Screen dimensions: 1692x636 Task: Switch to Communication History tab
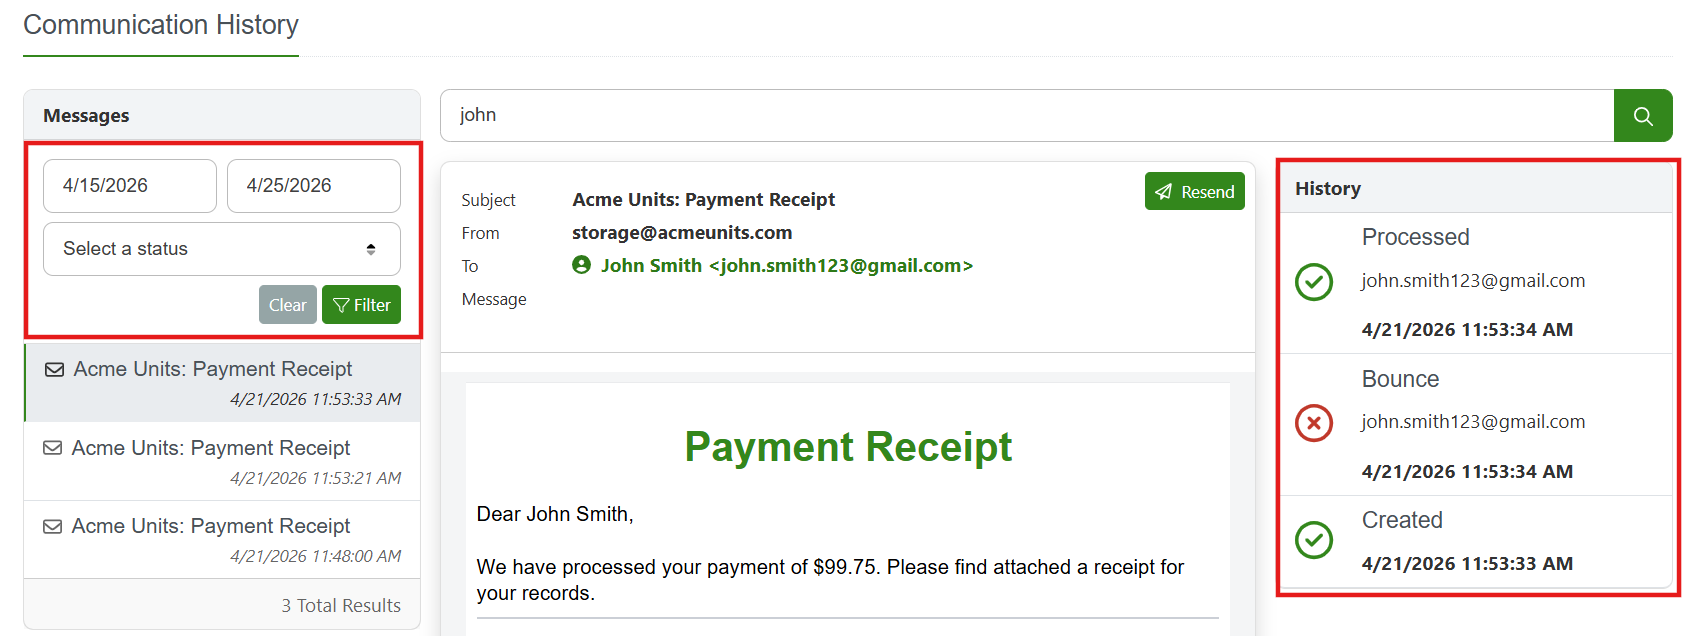coord(161,25)
